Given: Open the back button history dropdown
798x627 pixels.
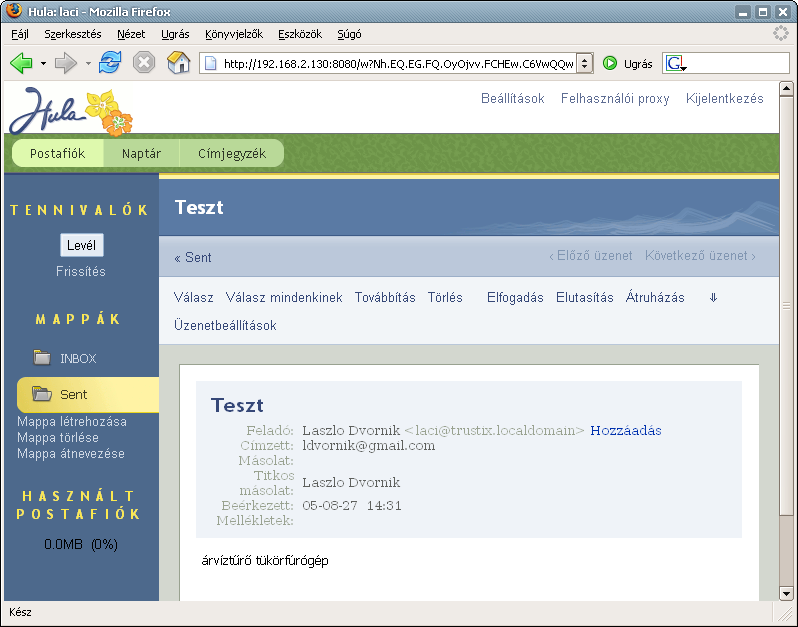Looking at the screenshot, I should coord(43,64).
